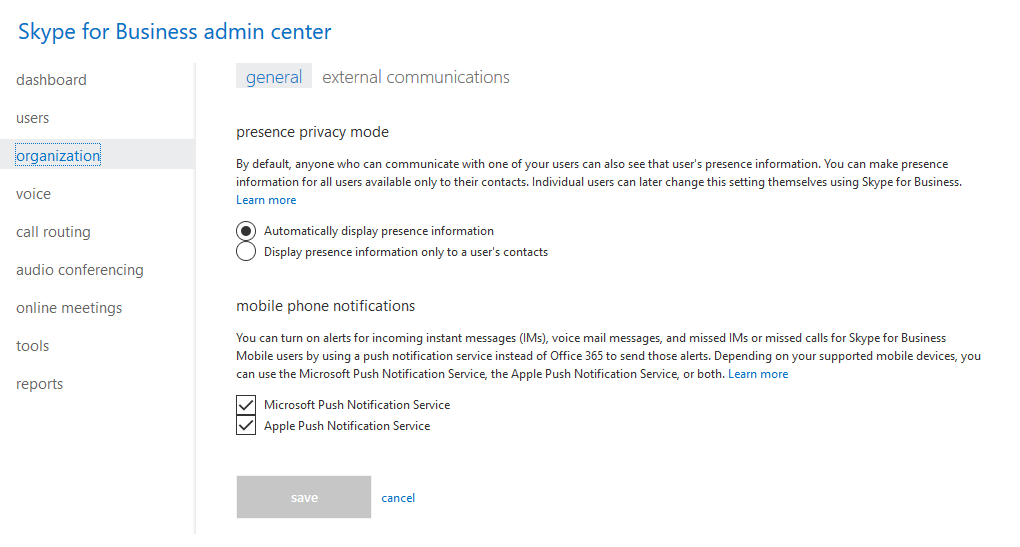1020x547 pixels.
Task: Open Learn more link for mobile notifications
Action: tap(758, 374)
